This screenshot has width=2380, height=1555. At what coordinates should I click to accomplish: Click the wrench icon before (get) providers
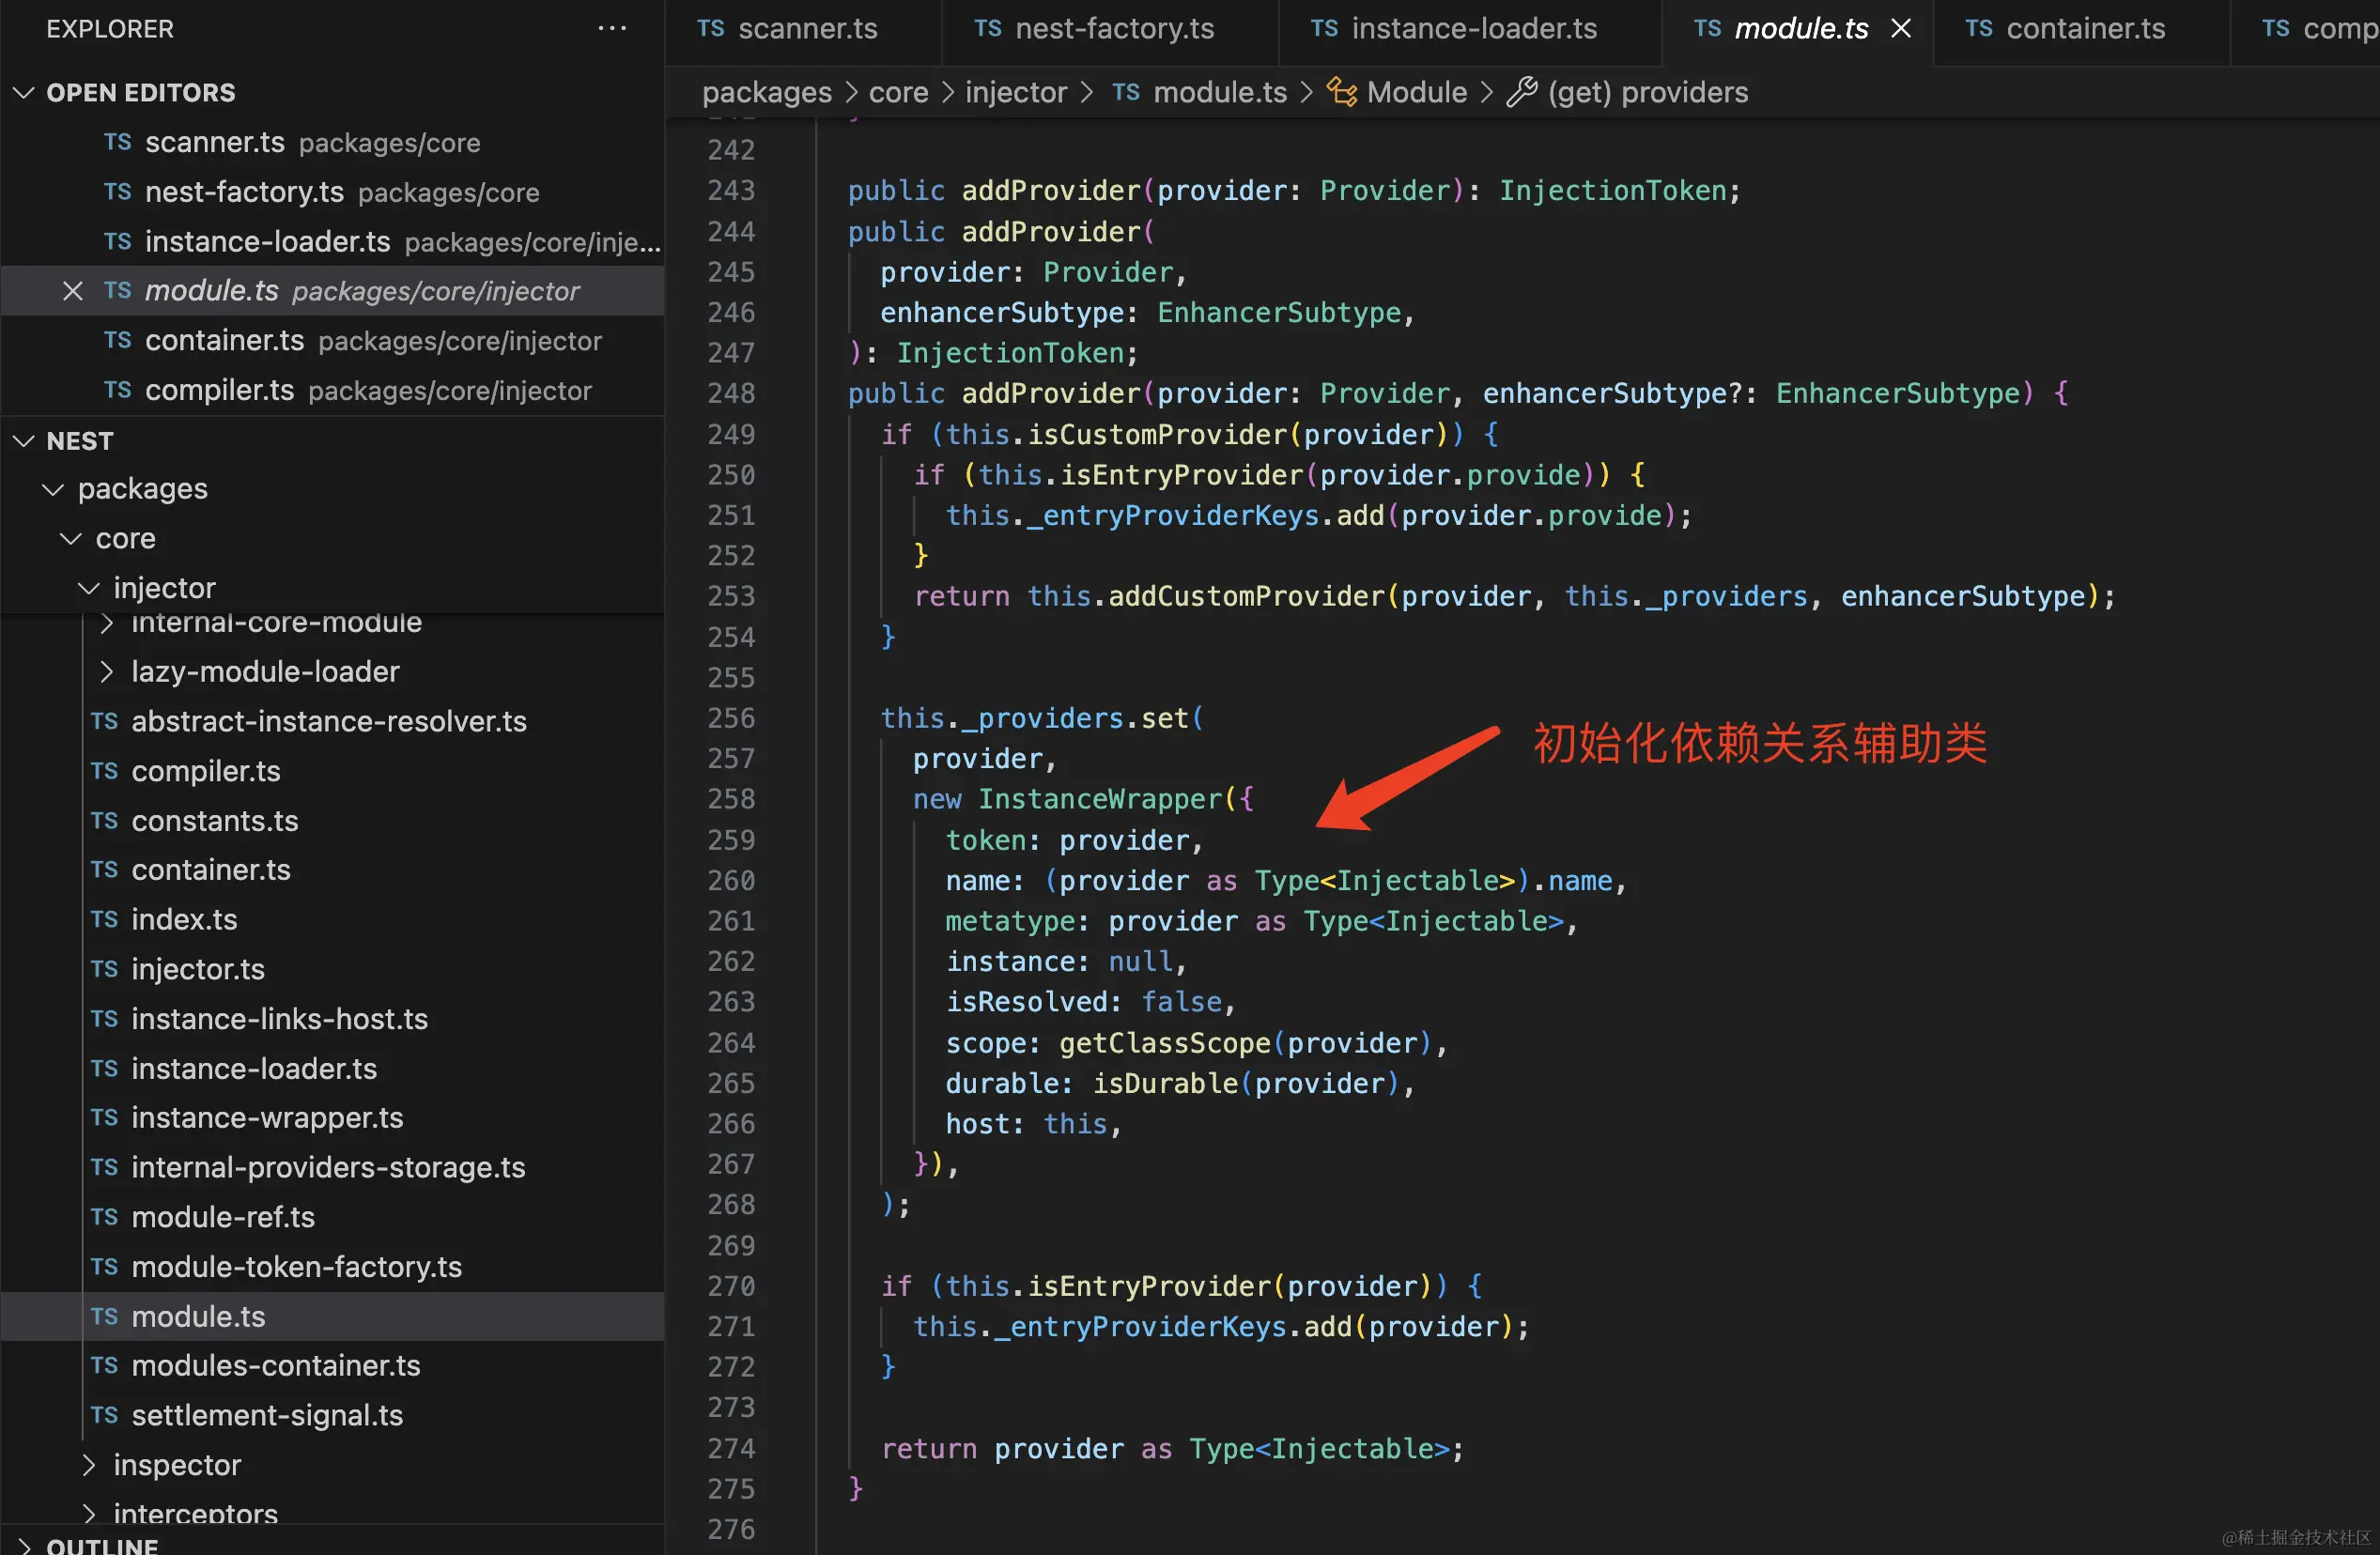[x=1521, y=92]
